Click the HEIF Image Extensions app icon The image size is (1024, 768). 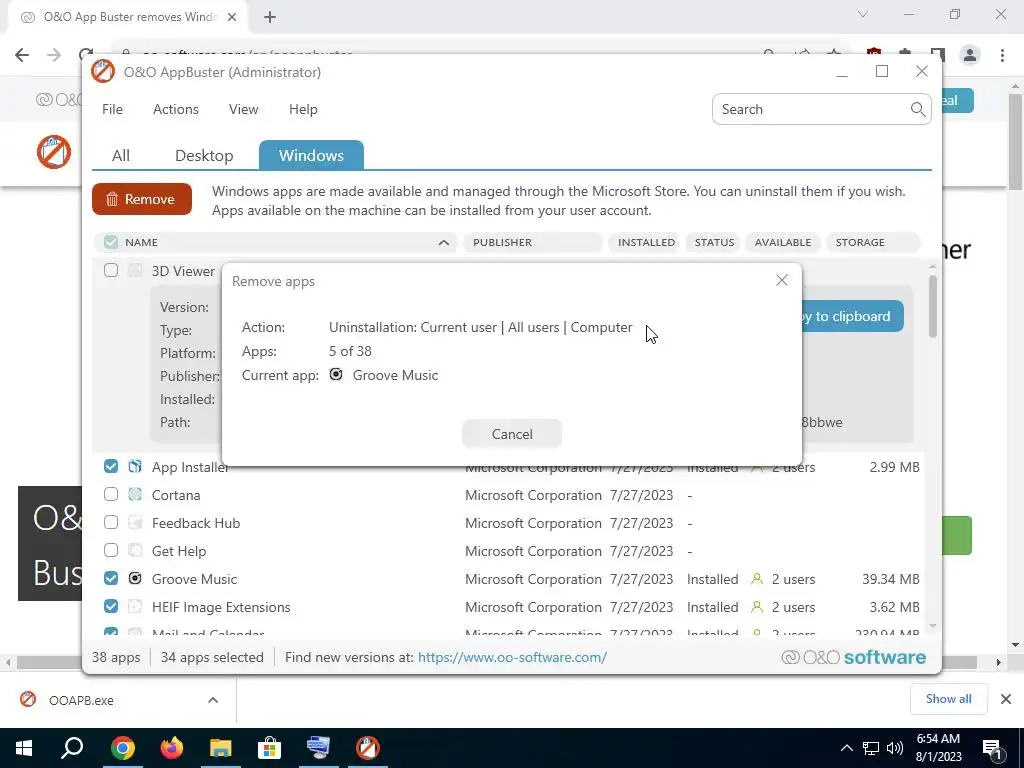coord(135,607)
